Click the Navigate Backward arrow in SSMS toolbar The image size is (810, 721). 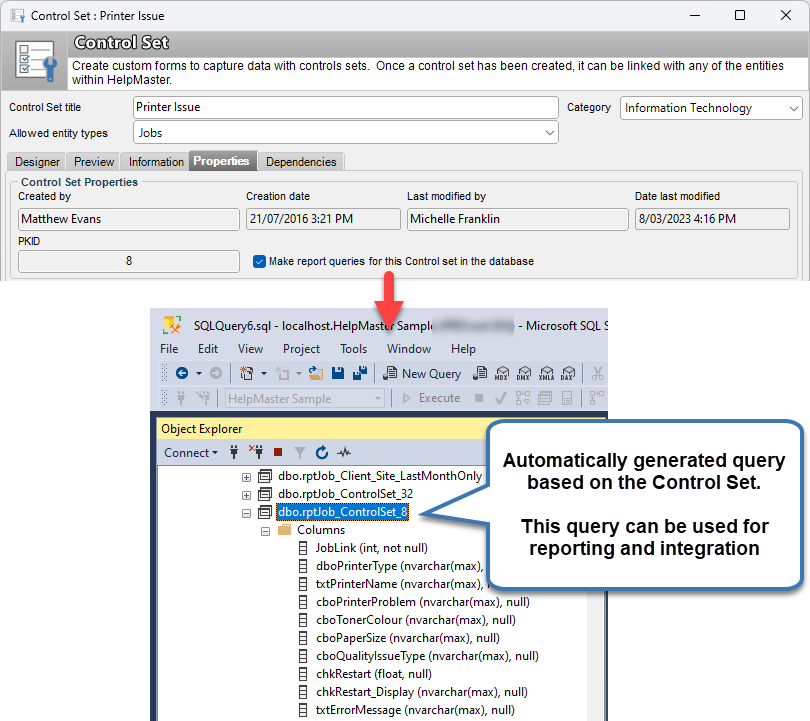(x=182, y=373)
